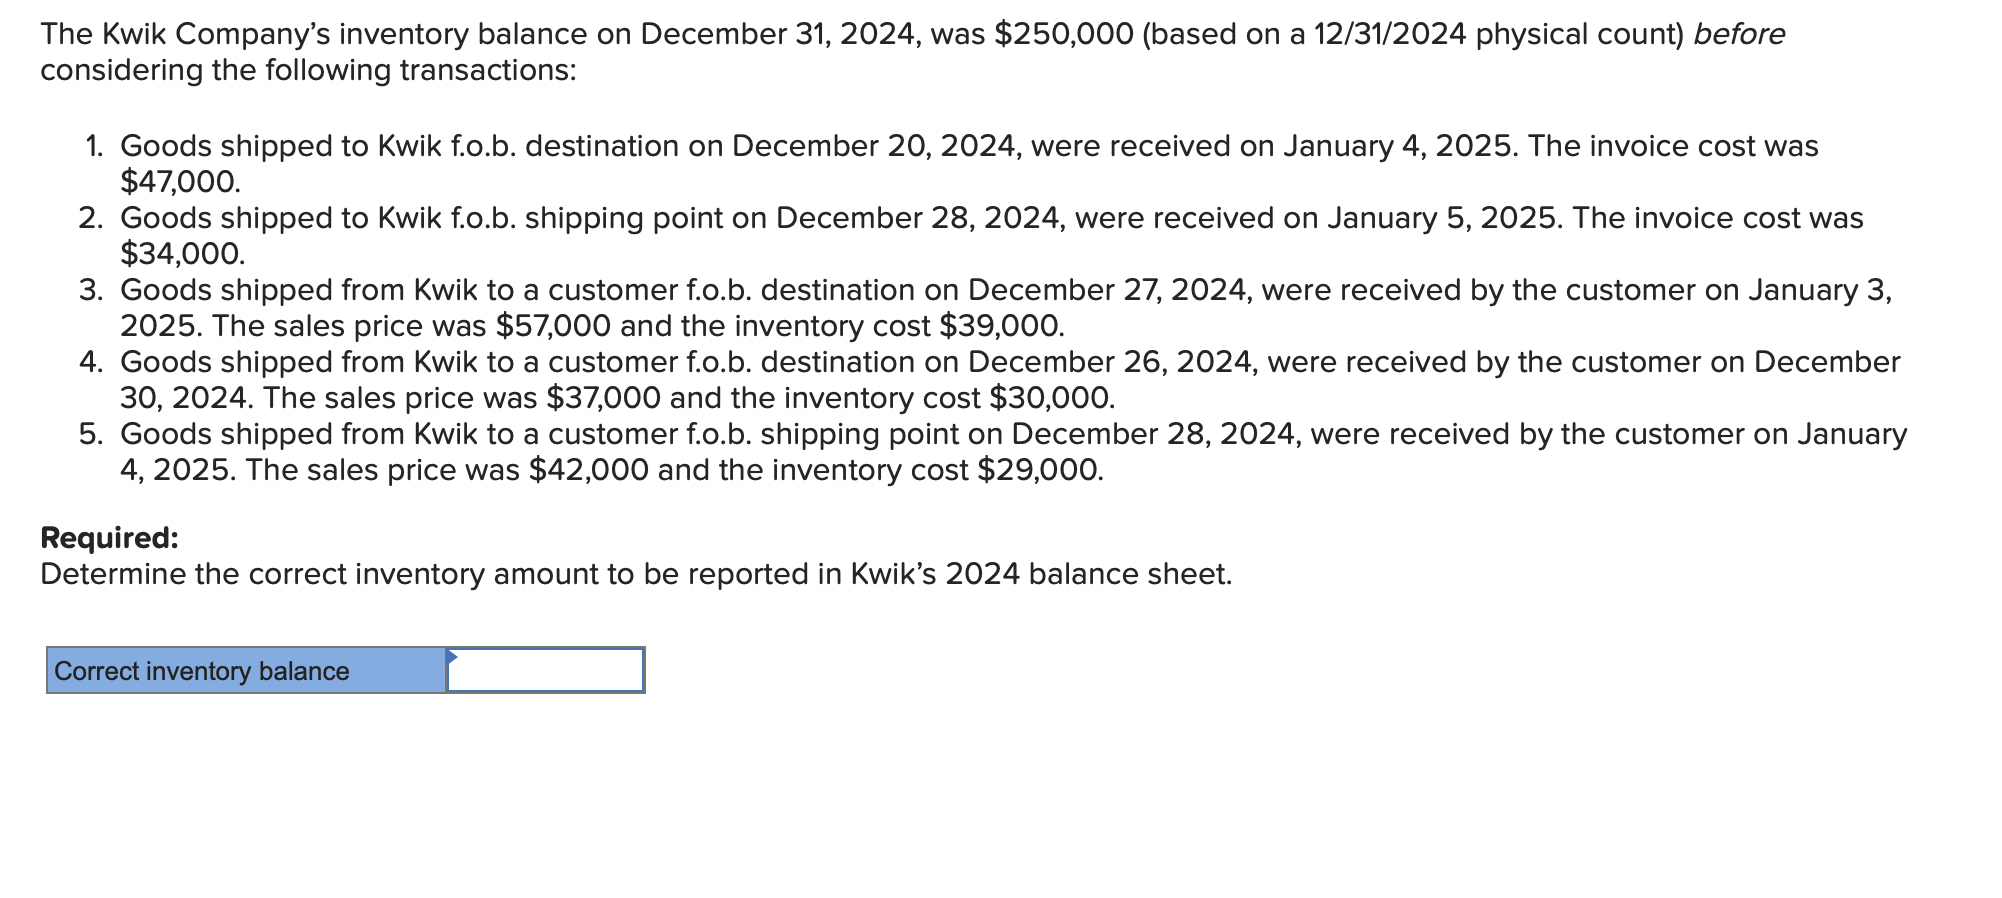2002x898 pixels.
Task: Click transaction 1 invoice cost $47,000
Action: click(x=180, y=182)
